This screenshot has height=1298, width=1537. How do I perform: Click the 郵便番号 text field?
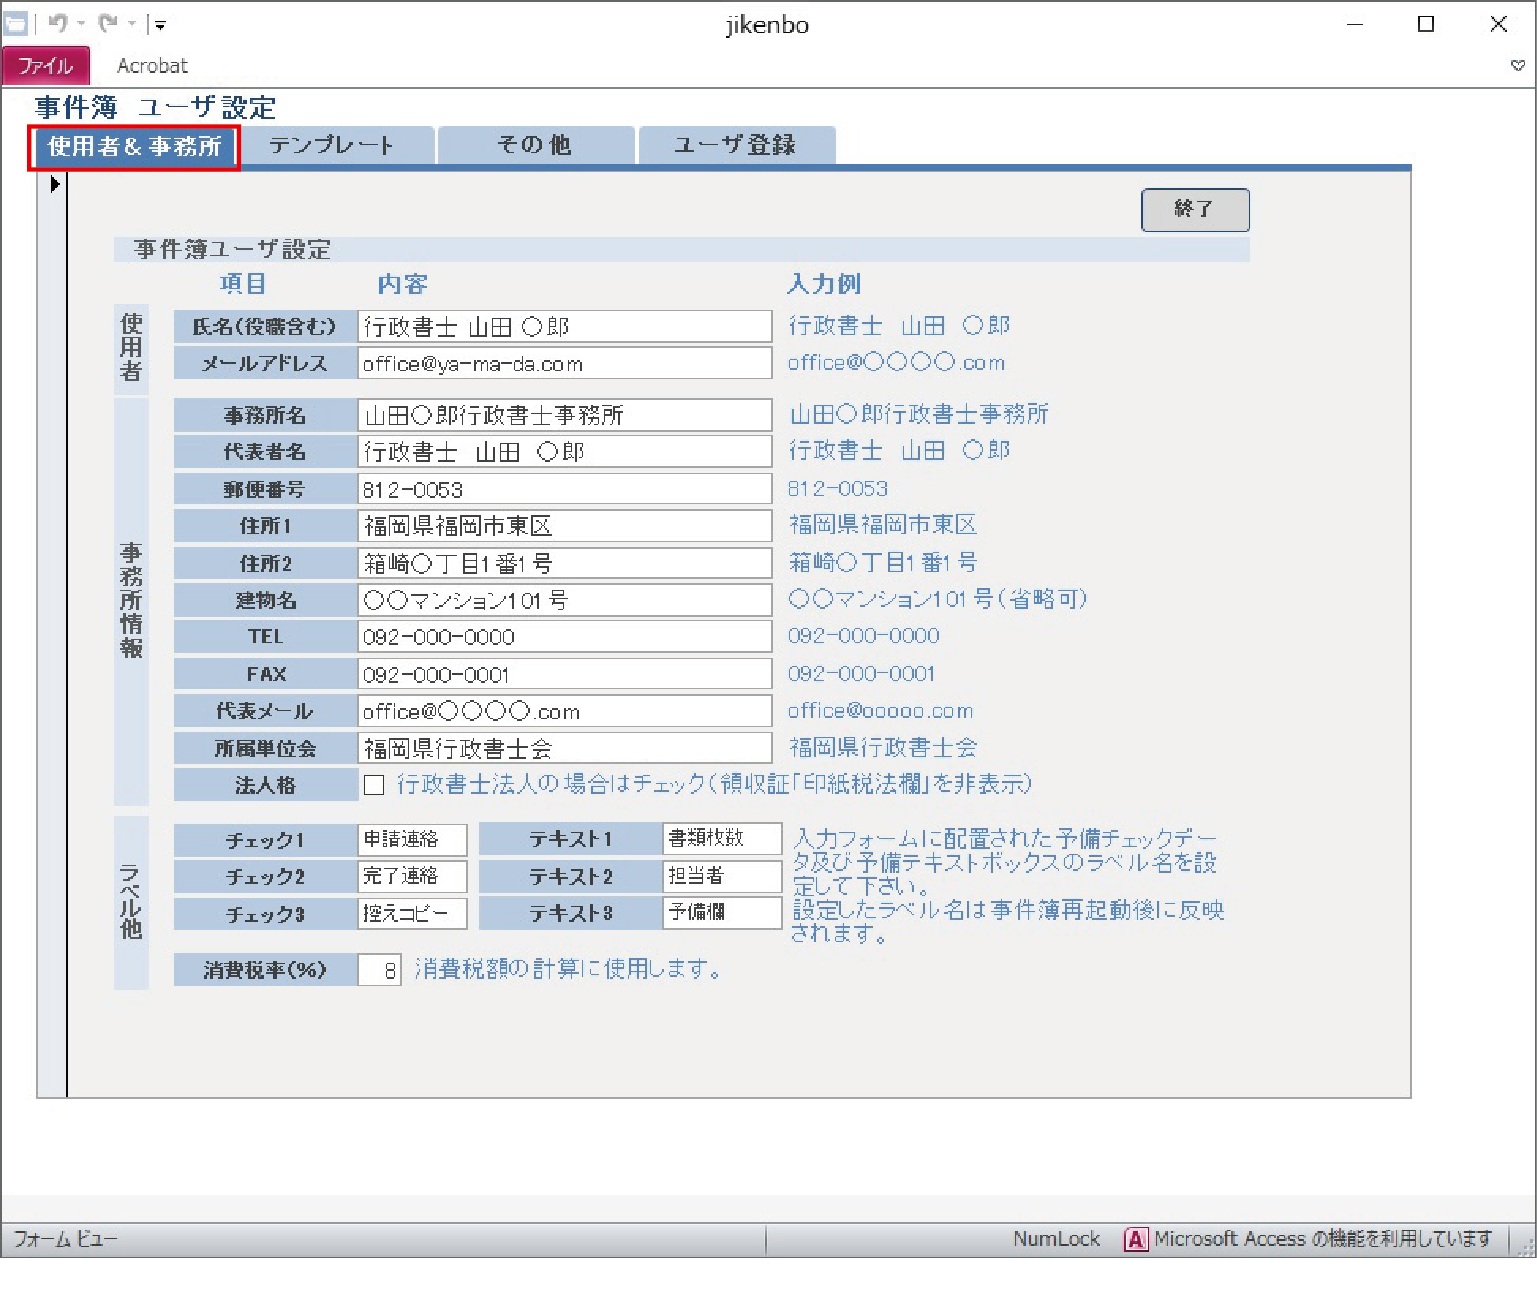click(564, 489)
